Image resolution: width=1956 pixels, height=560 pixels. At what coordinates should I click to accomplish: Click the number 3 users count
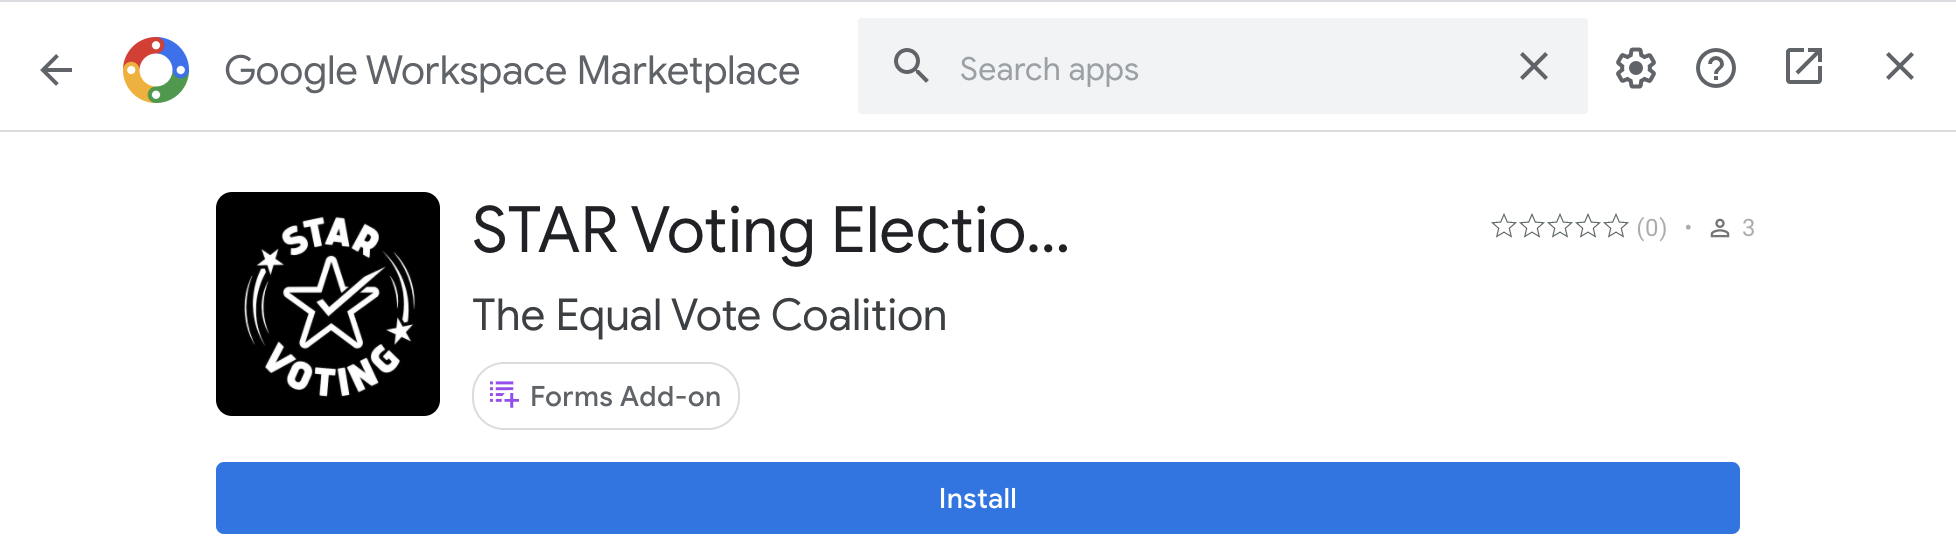[1748, 228]
